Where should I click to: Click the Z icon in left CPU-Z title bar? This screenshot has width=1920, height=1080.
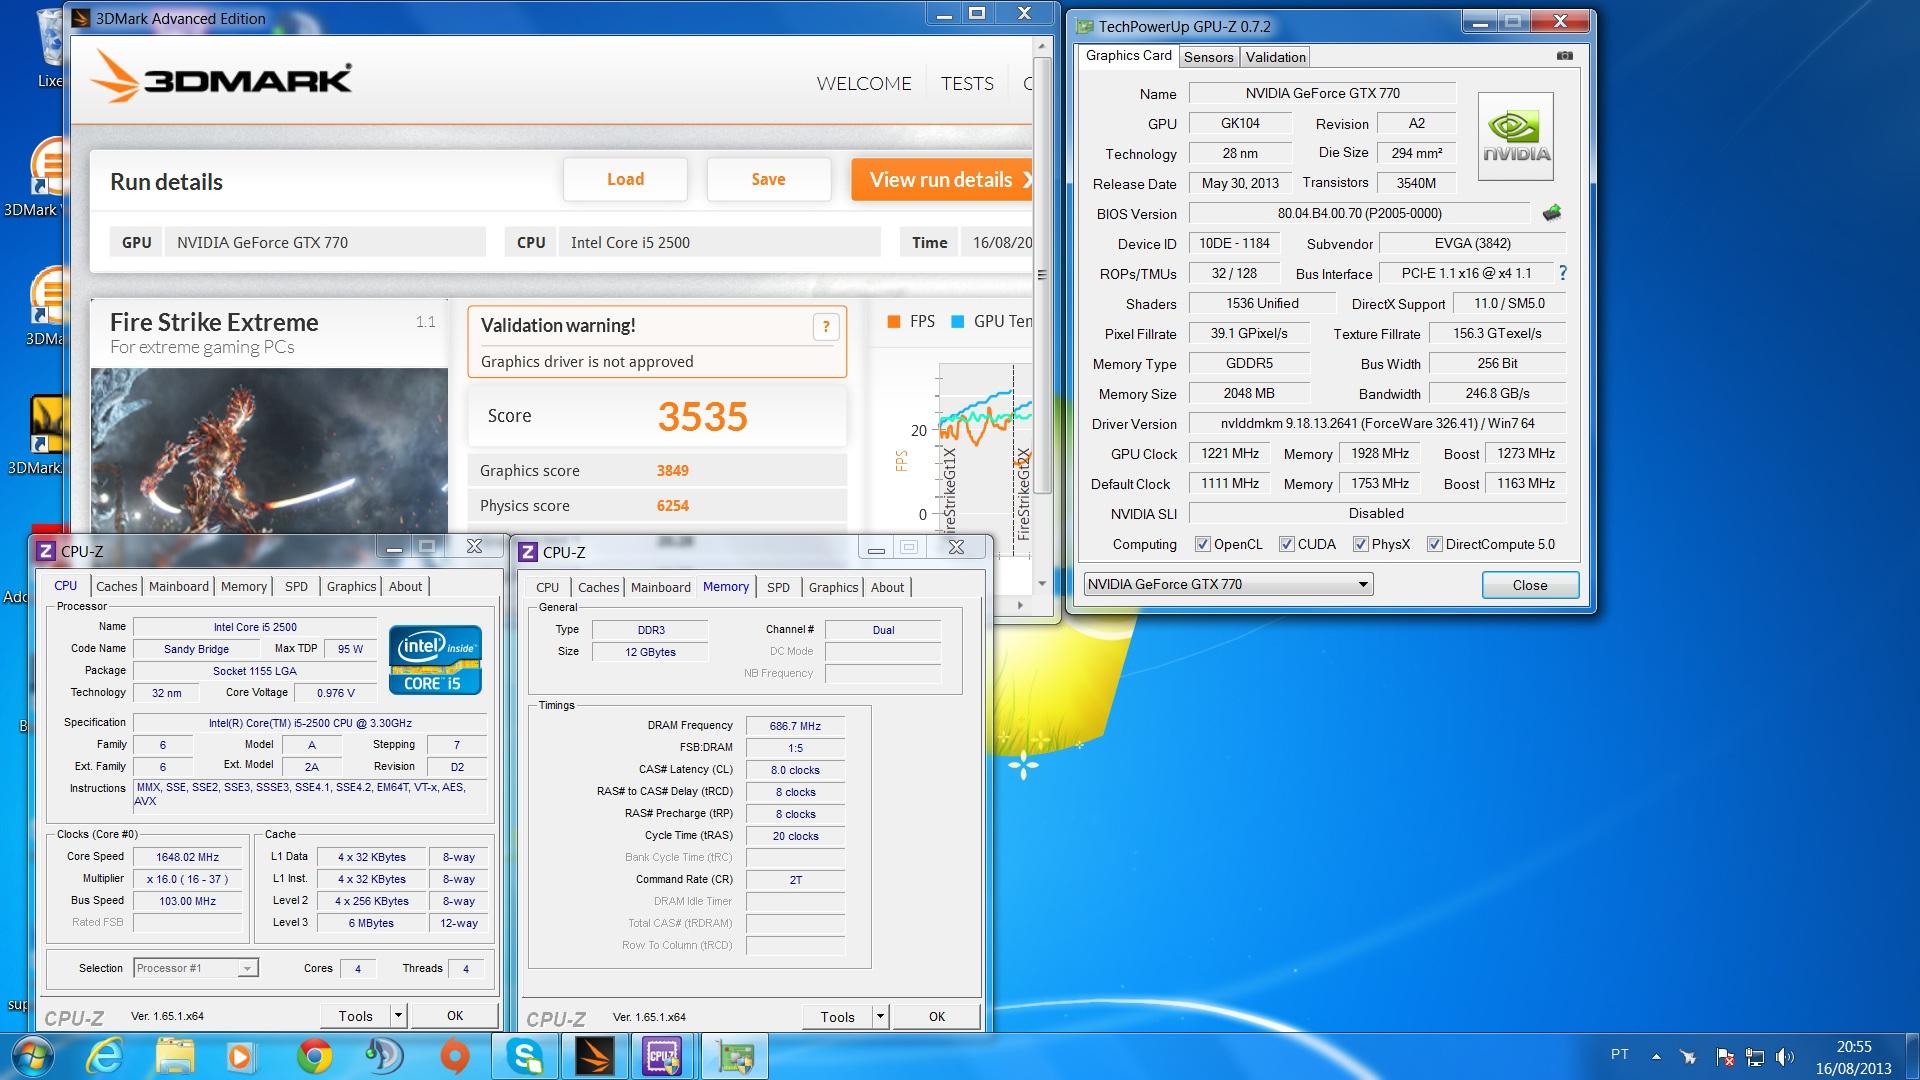click(45, 550)
